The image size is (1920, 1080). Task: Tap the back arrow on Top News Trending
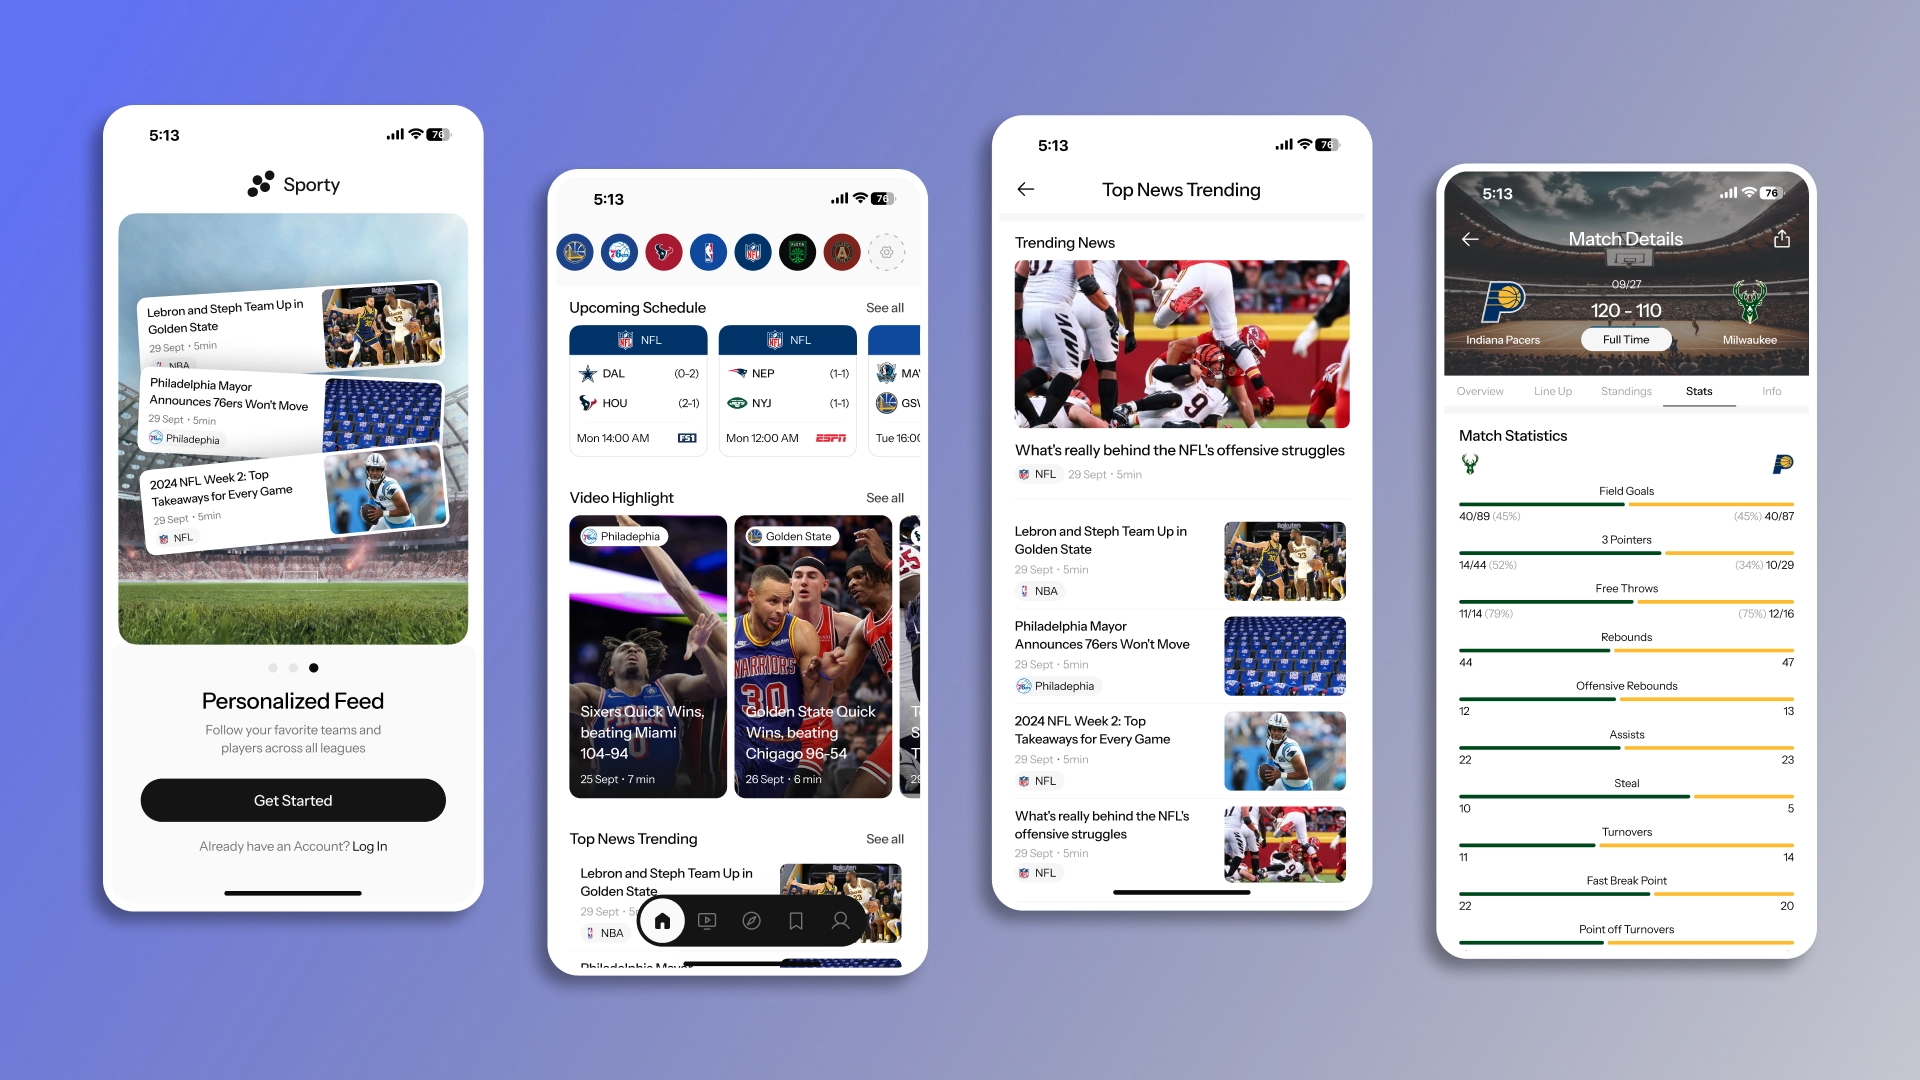[1027, 189]
